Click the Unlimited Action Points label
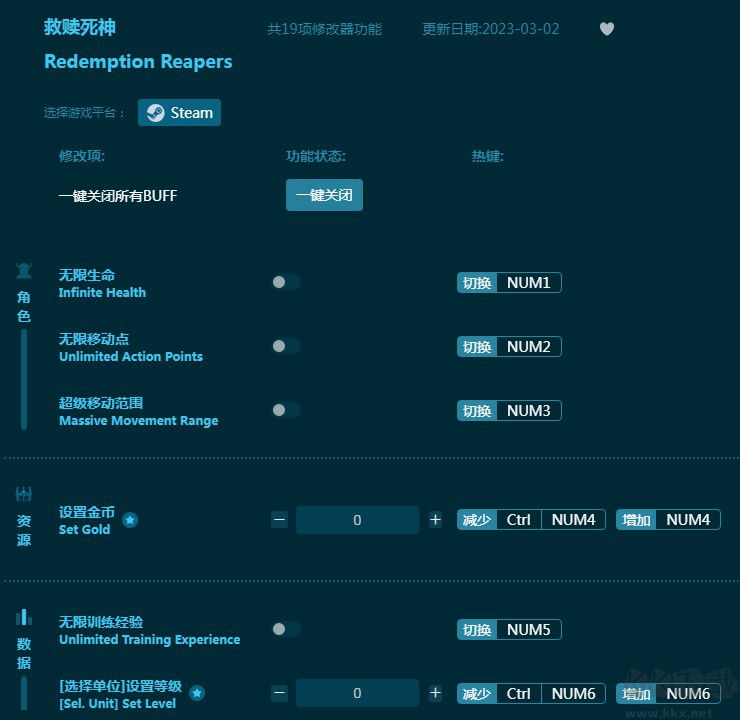 (x=131, y=357)
